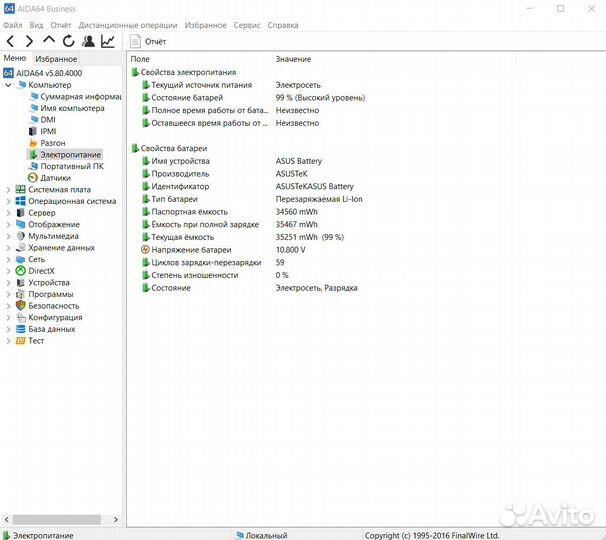Image resolution: width=606 pixels, height=540 pixels.
Task: Maximize the AIDA64 Business window
Action: (x=560, y=9)
